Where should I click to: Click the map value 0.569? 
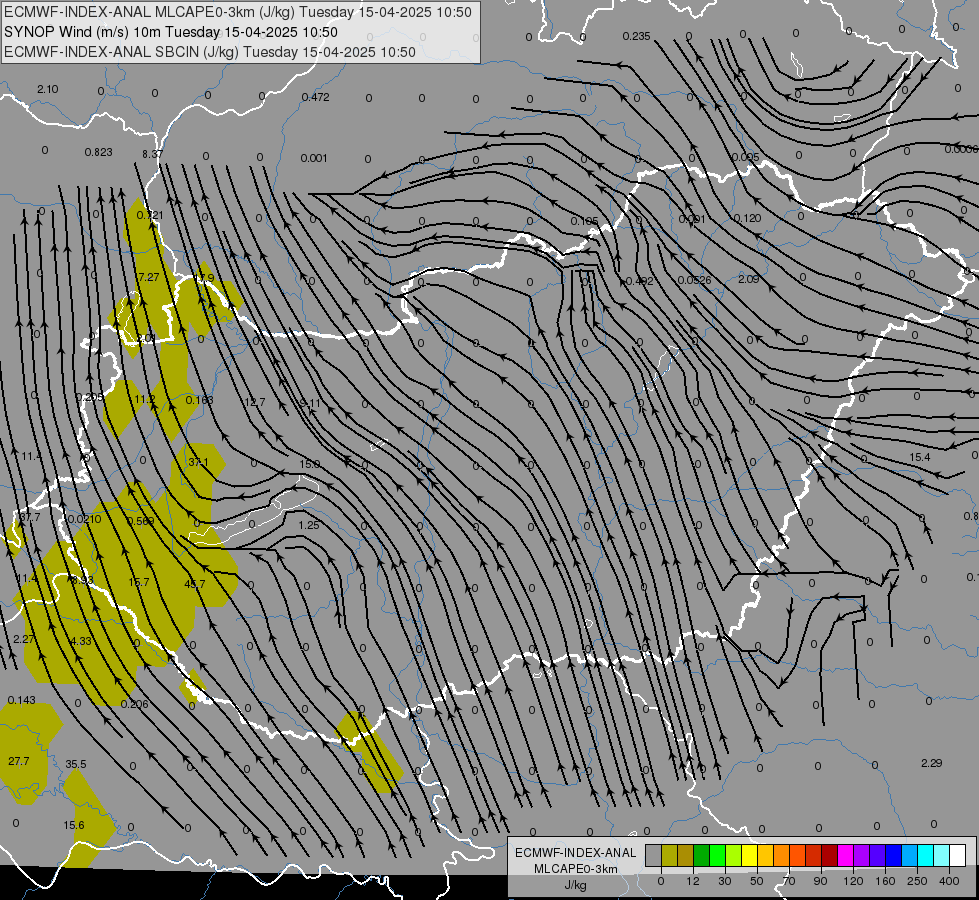point(140,521)
